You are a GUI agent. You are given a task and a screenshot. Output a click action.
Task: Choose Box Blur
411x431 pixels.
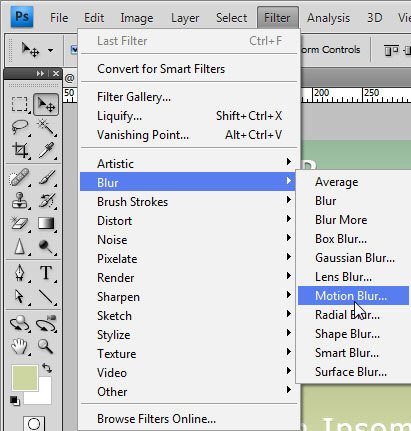click(354, 239)
